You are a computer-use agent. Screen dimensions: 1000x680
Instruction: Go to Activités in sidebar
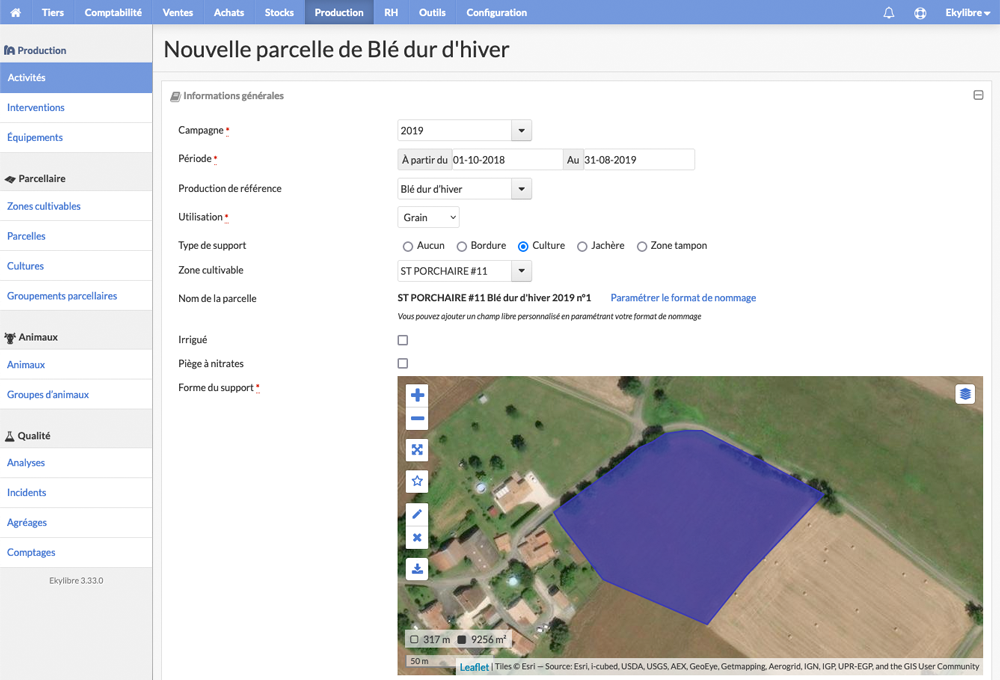[76, 78]
